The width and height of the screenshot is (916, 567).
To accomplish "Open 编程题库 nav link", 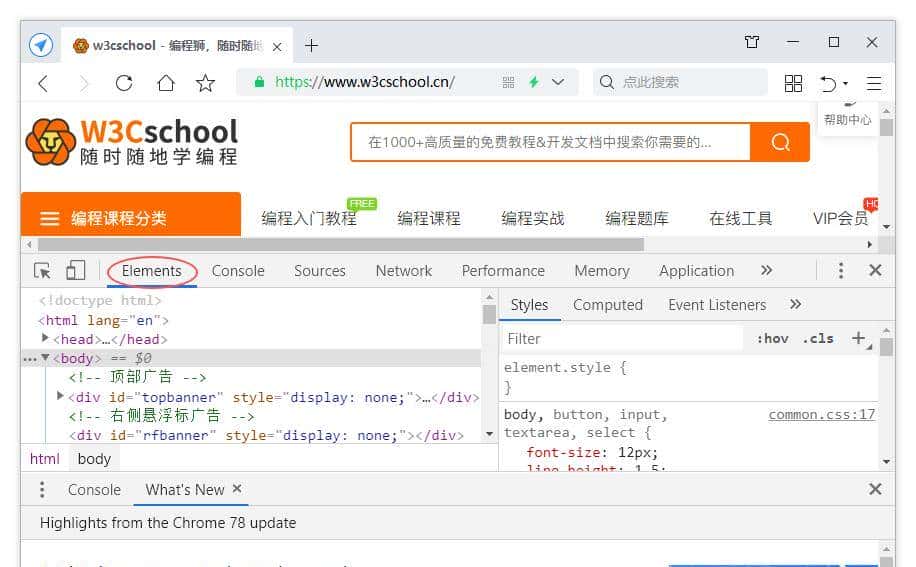I will pyautogui.click(x=637, y=218).
